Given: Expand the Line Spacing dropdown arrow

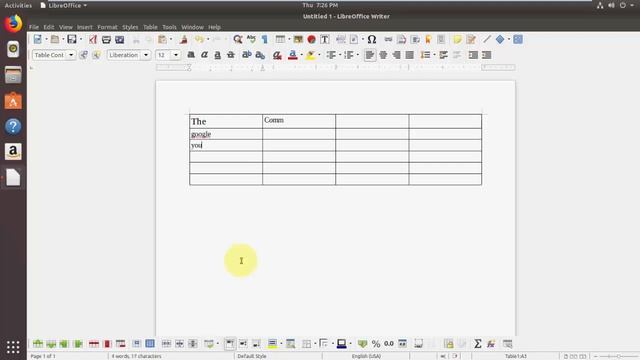Looking at the screenshot, I should [x=434, y=55].
